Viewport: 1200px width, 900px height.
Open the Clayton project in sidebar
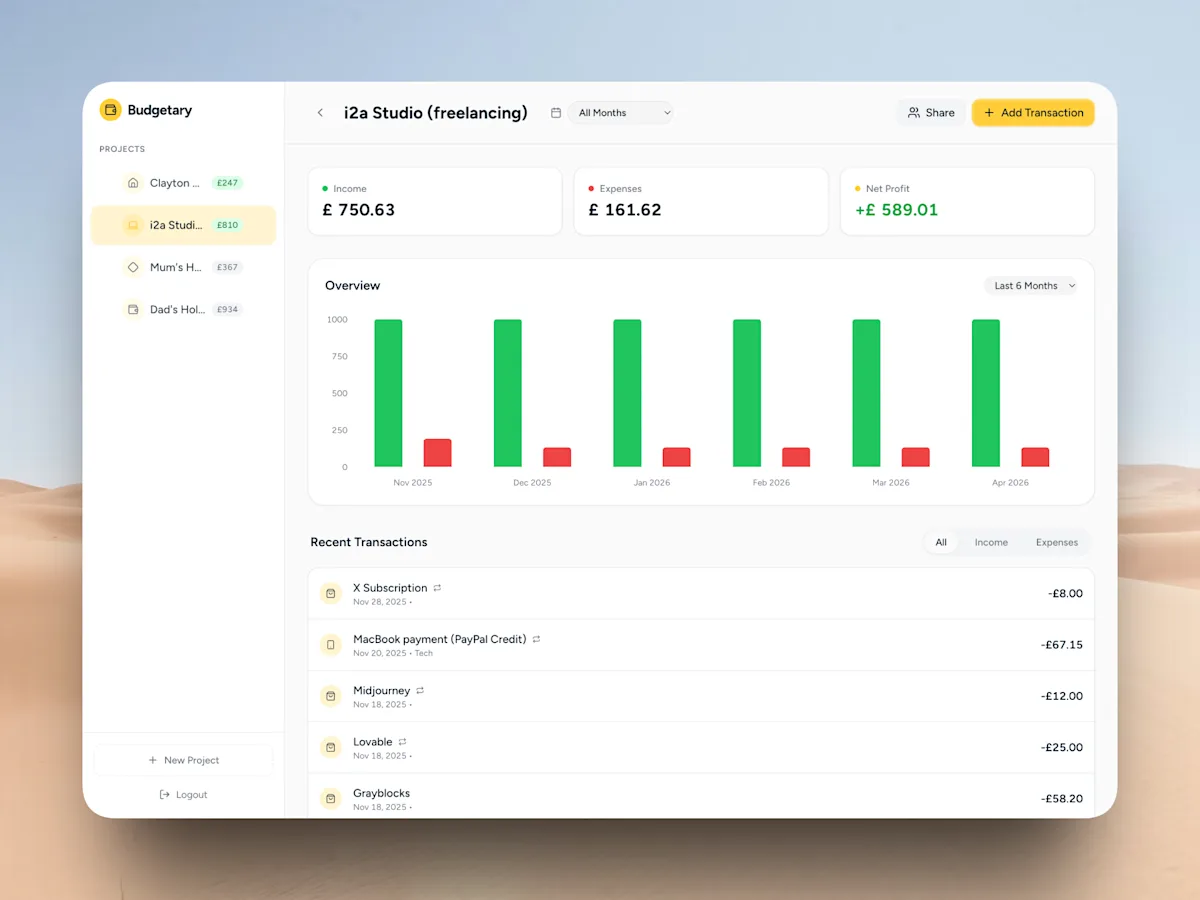(183, 183)
